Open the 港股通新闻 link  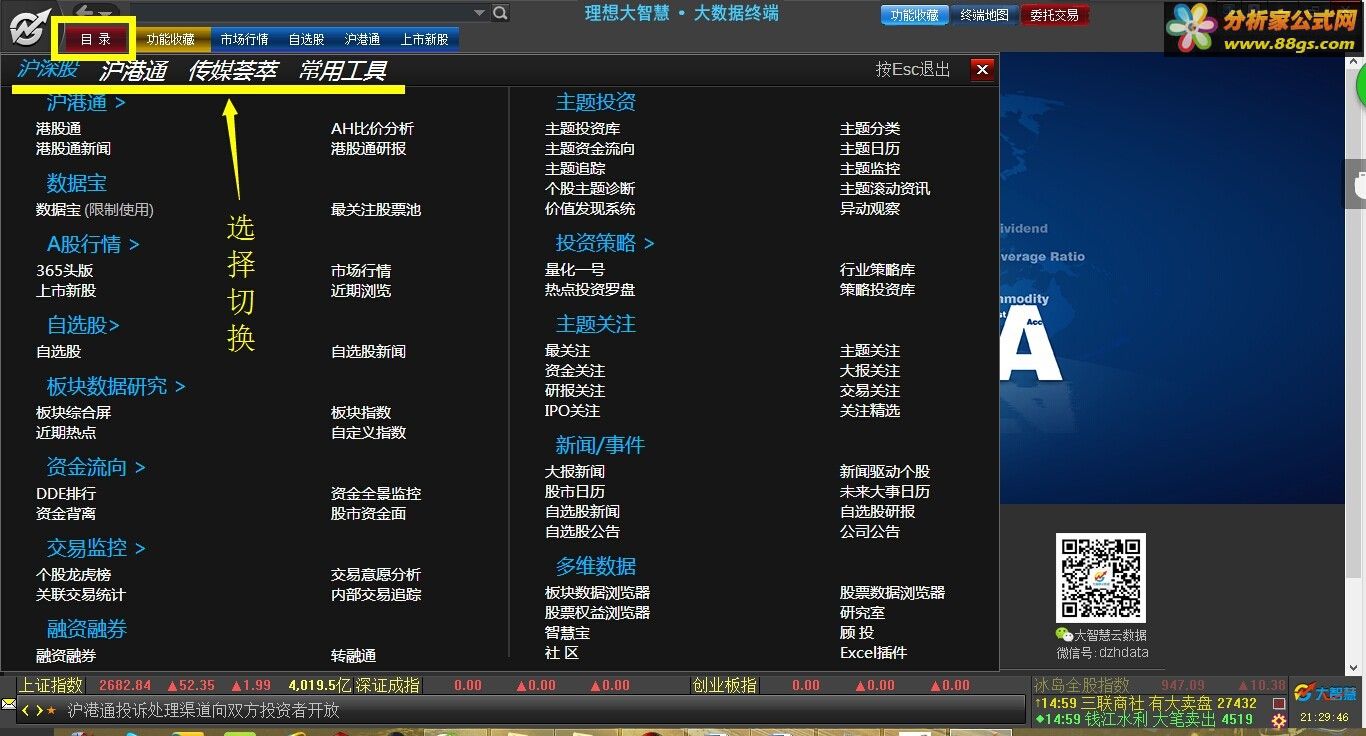[73, 149]
